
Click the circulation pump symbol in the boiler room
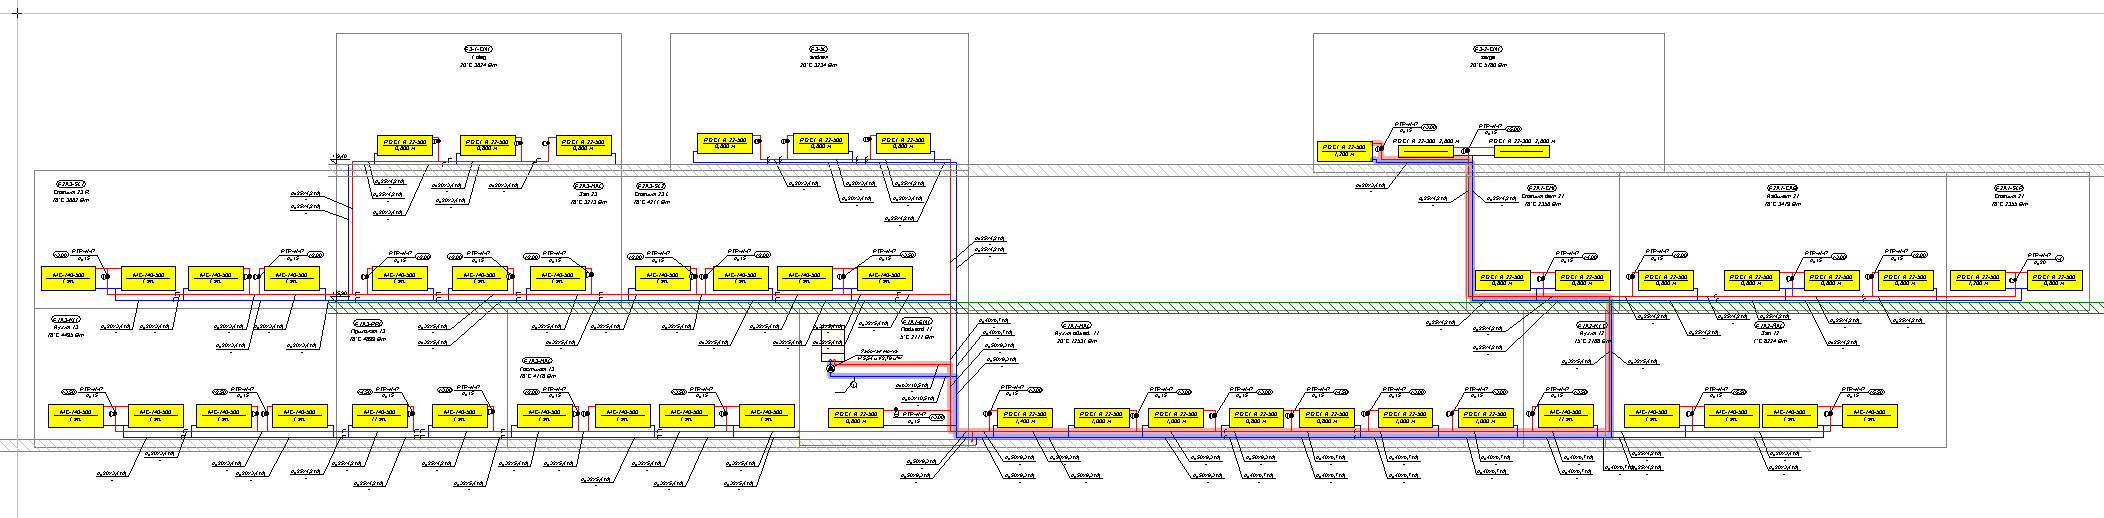click(830, 369)
